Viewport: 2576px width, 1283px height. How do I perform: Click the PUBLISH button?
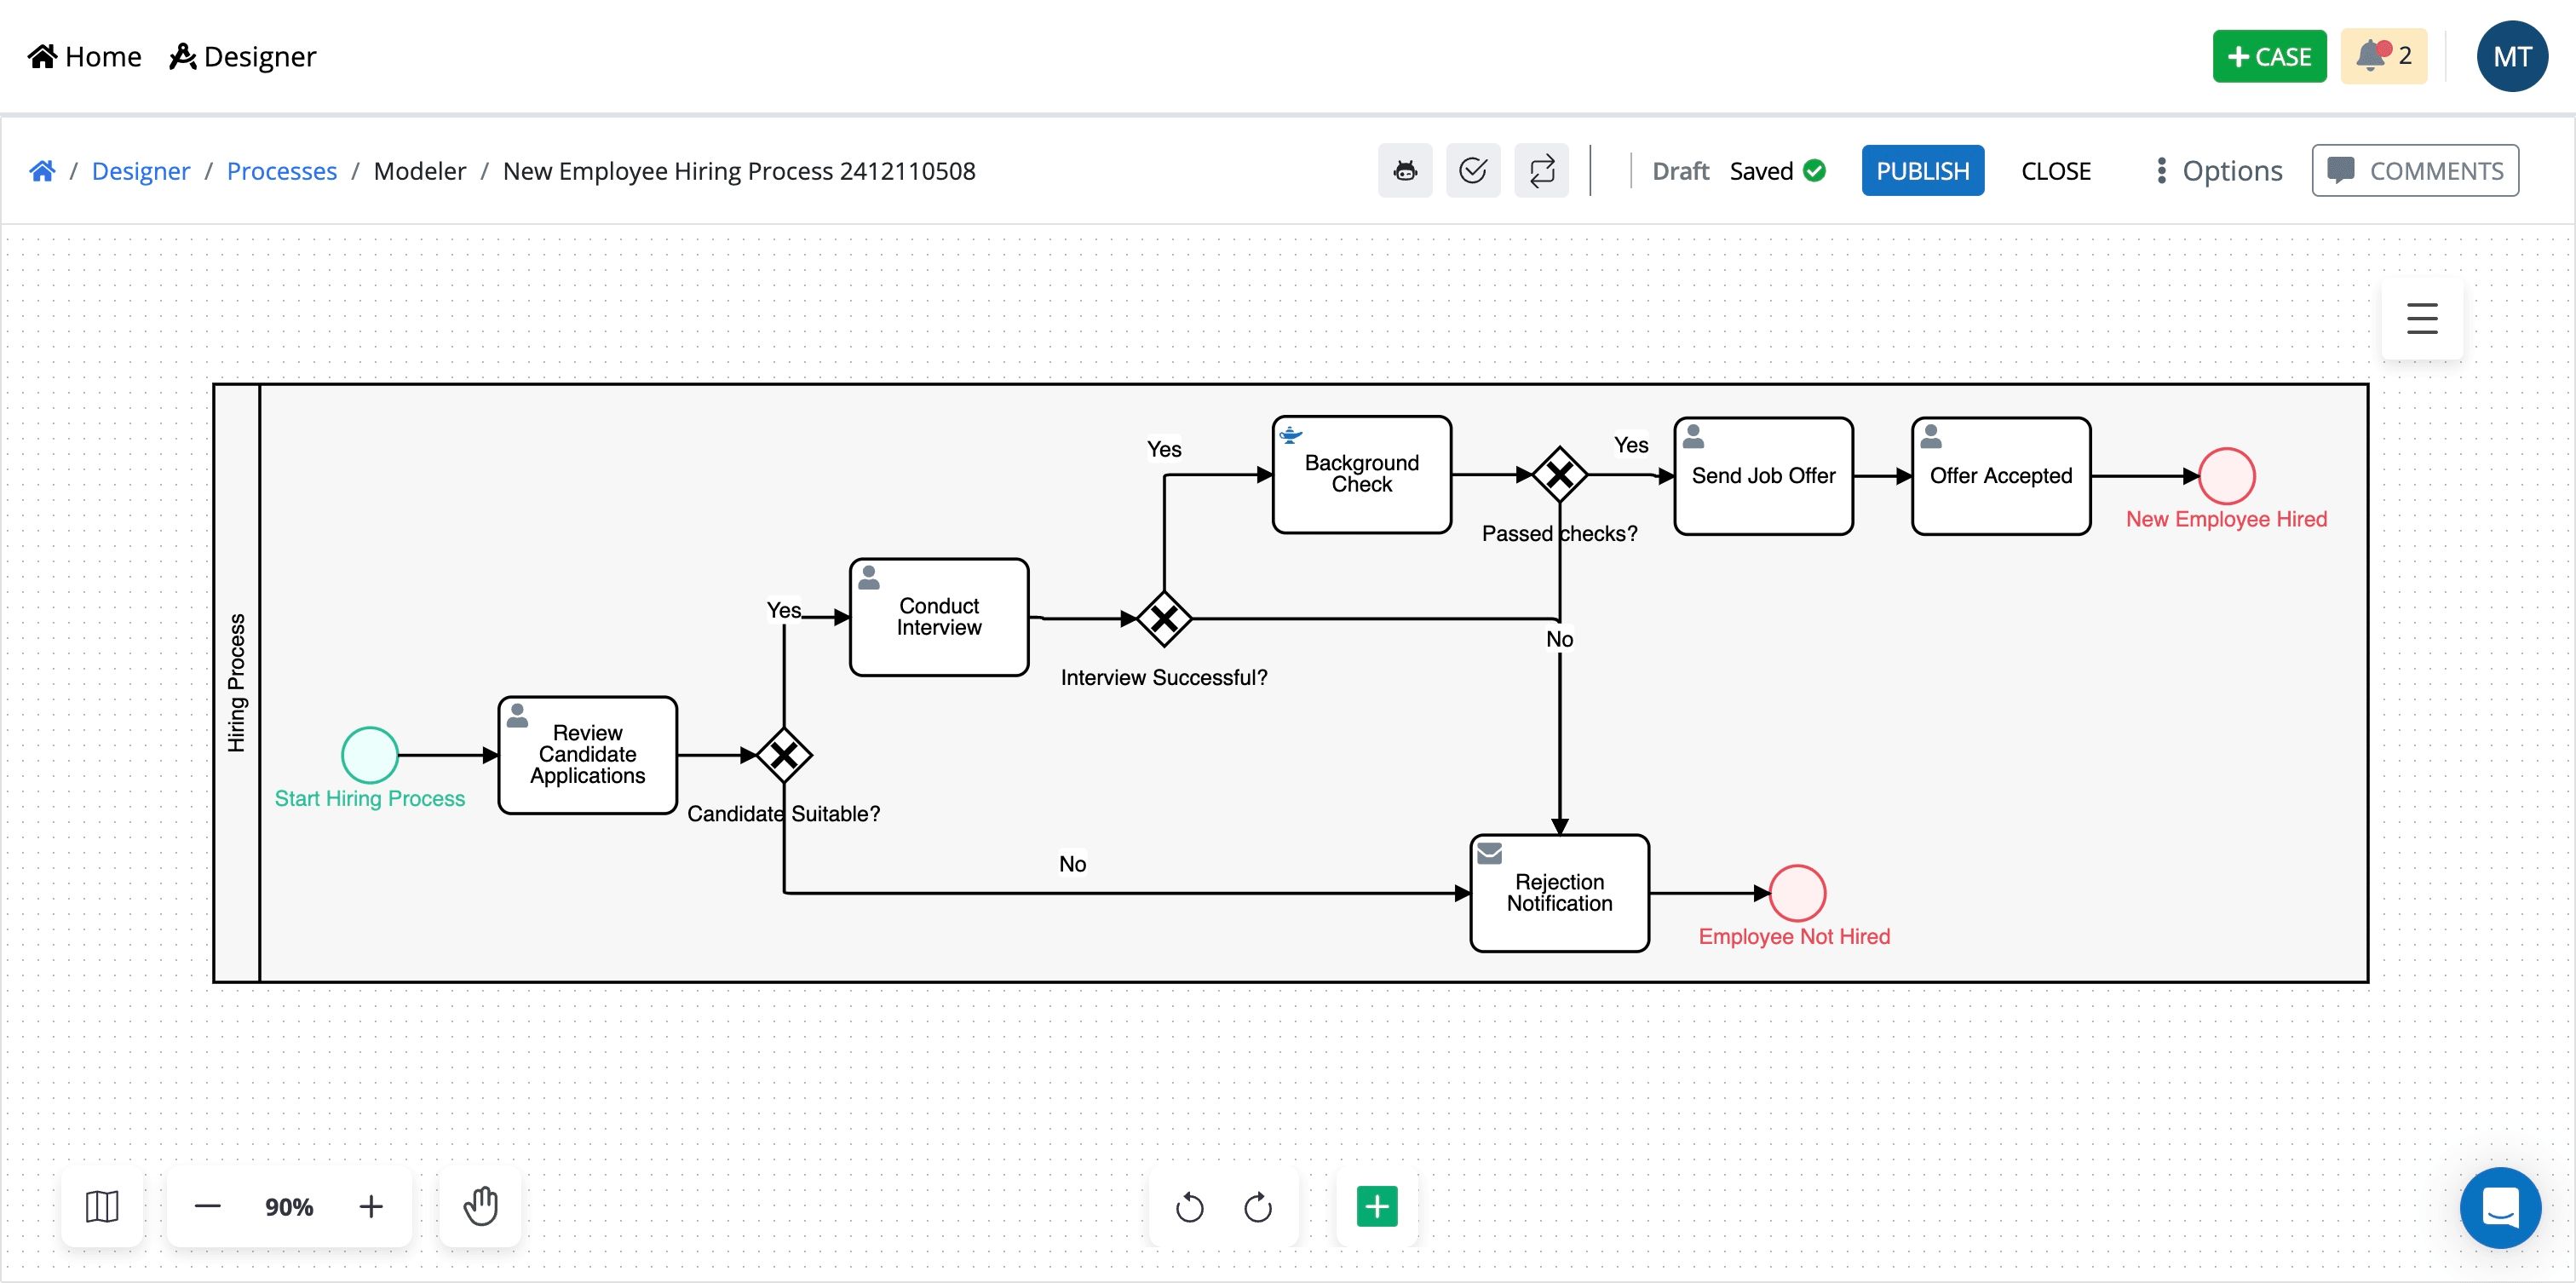(x=1922, y=171)
